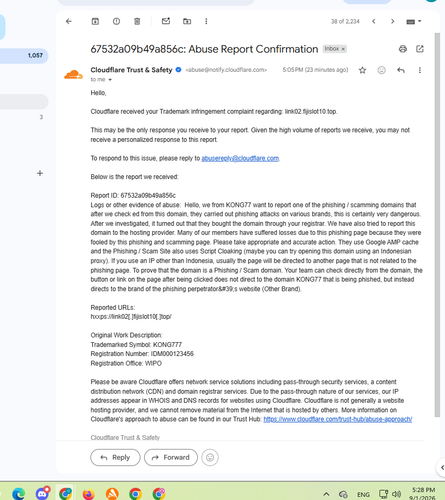Open network icon in system tray
This screenshot has height=500, width=445.
click(383, 494)
